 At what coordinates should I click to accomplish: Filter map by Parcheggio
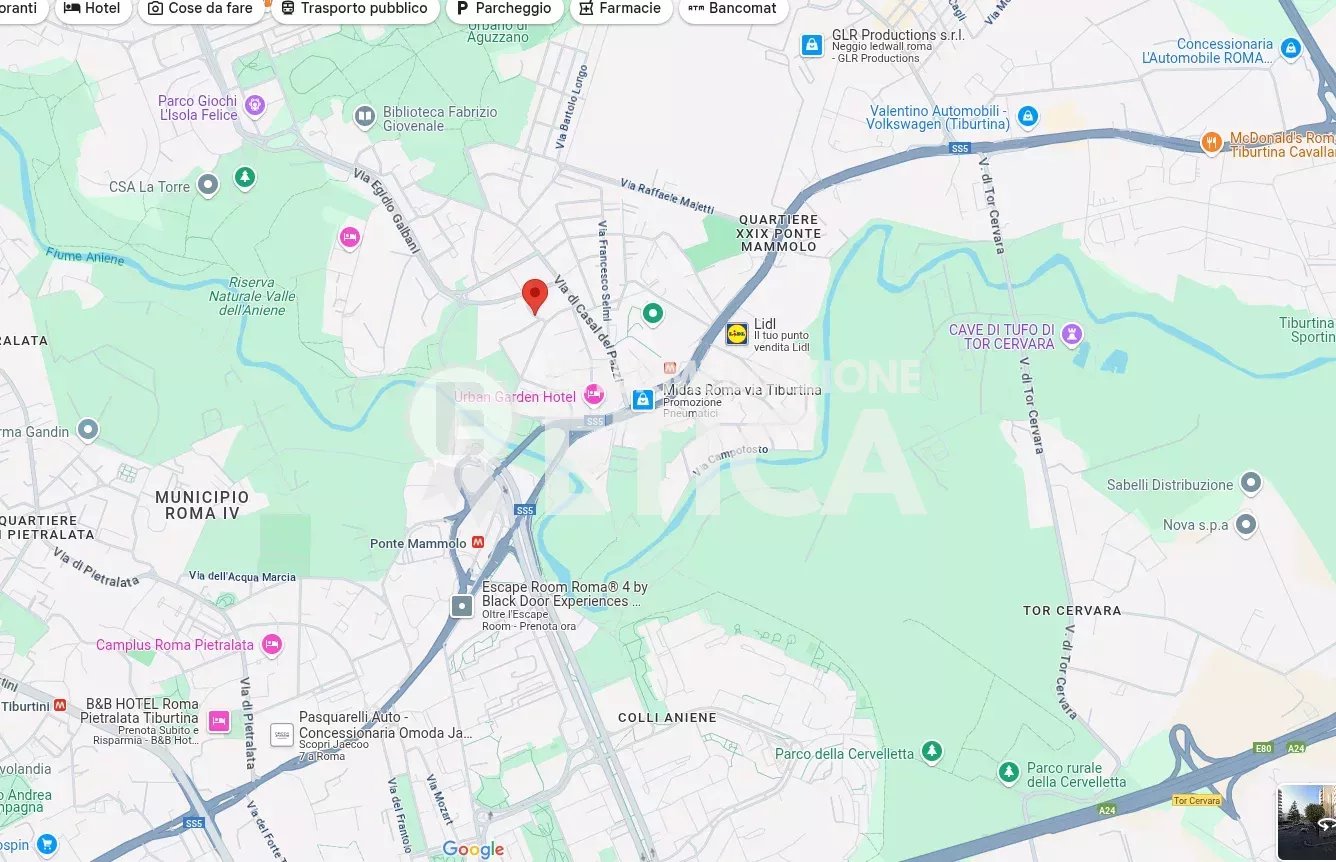pos(504,9)
